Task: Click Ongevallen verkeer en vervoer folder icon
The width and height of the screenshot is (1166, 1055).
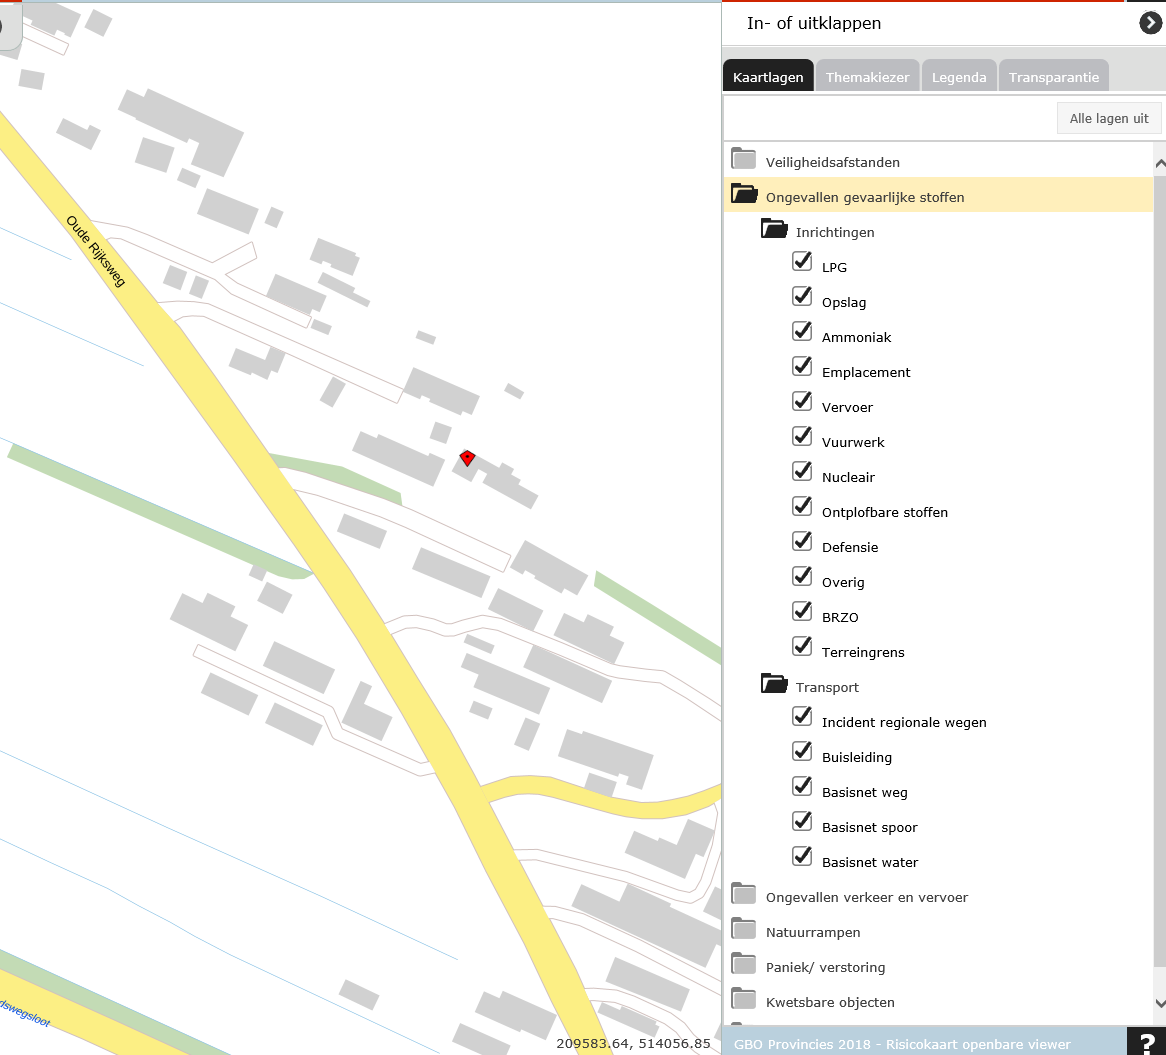Action: pos(743,894)
